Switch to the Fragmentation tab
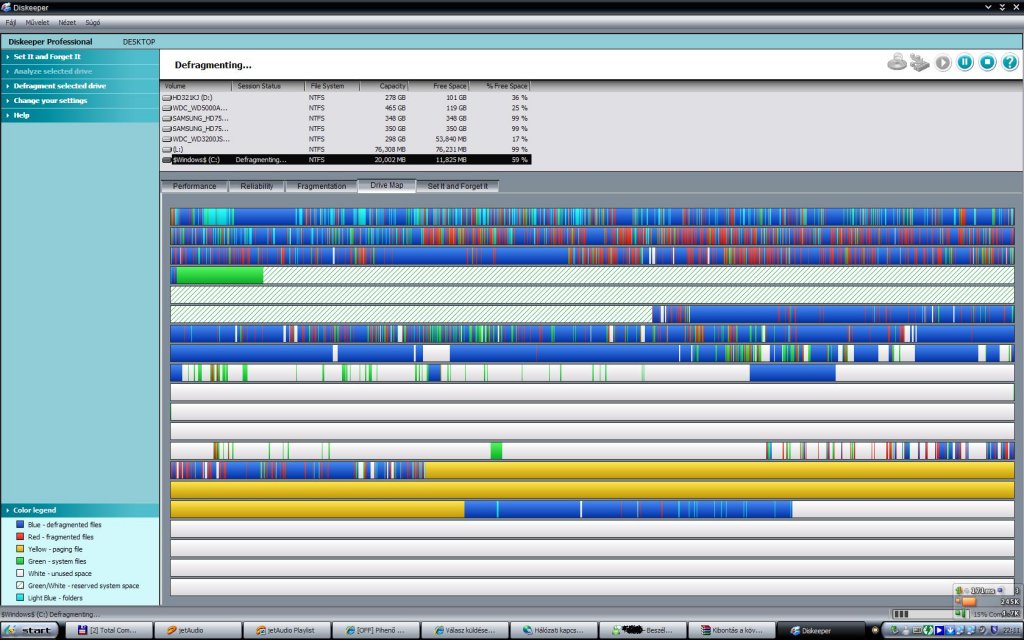The image size is (1024, 640). click(x=321, y=186)
